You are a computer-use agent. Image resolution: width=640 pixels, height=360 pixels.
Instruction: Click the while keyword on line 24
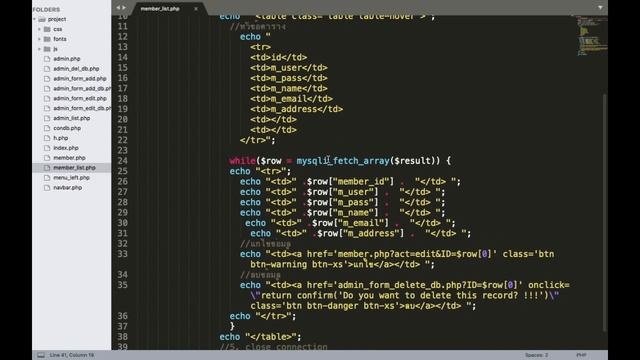tap(242, 161)
